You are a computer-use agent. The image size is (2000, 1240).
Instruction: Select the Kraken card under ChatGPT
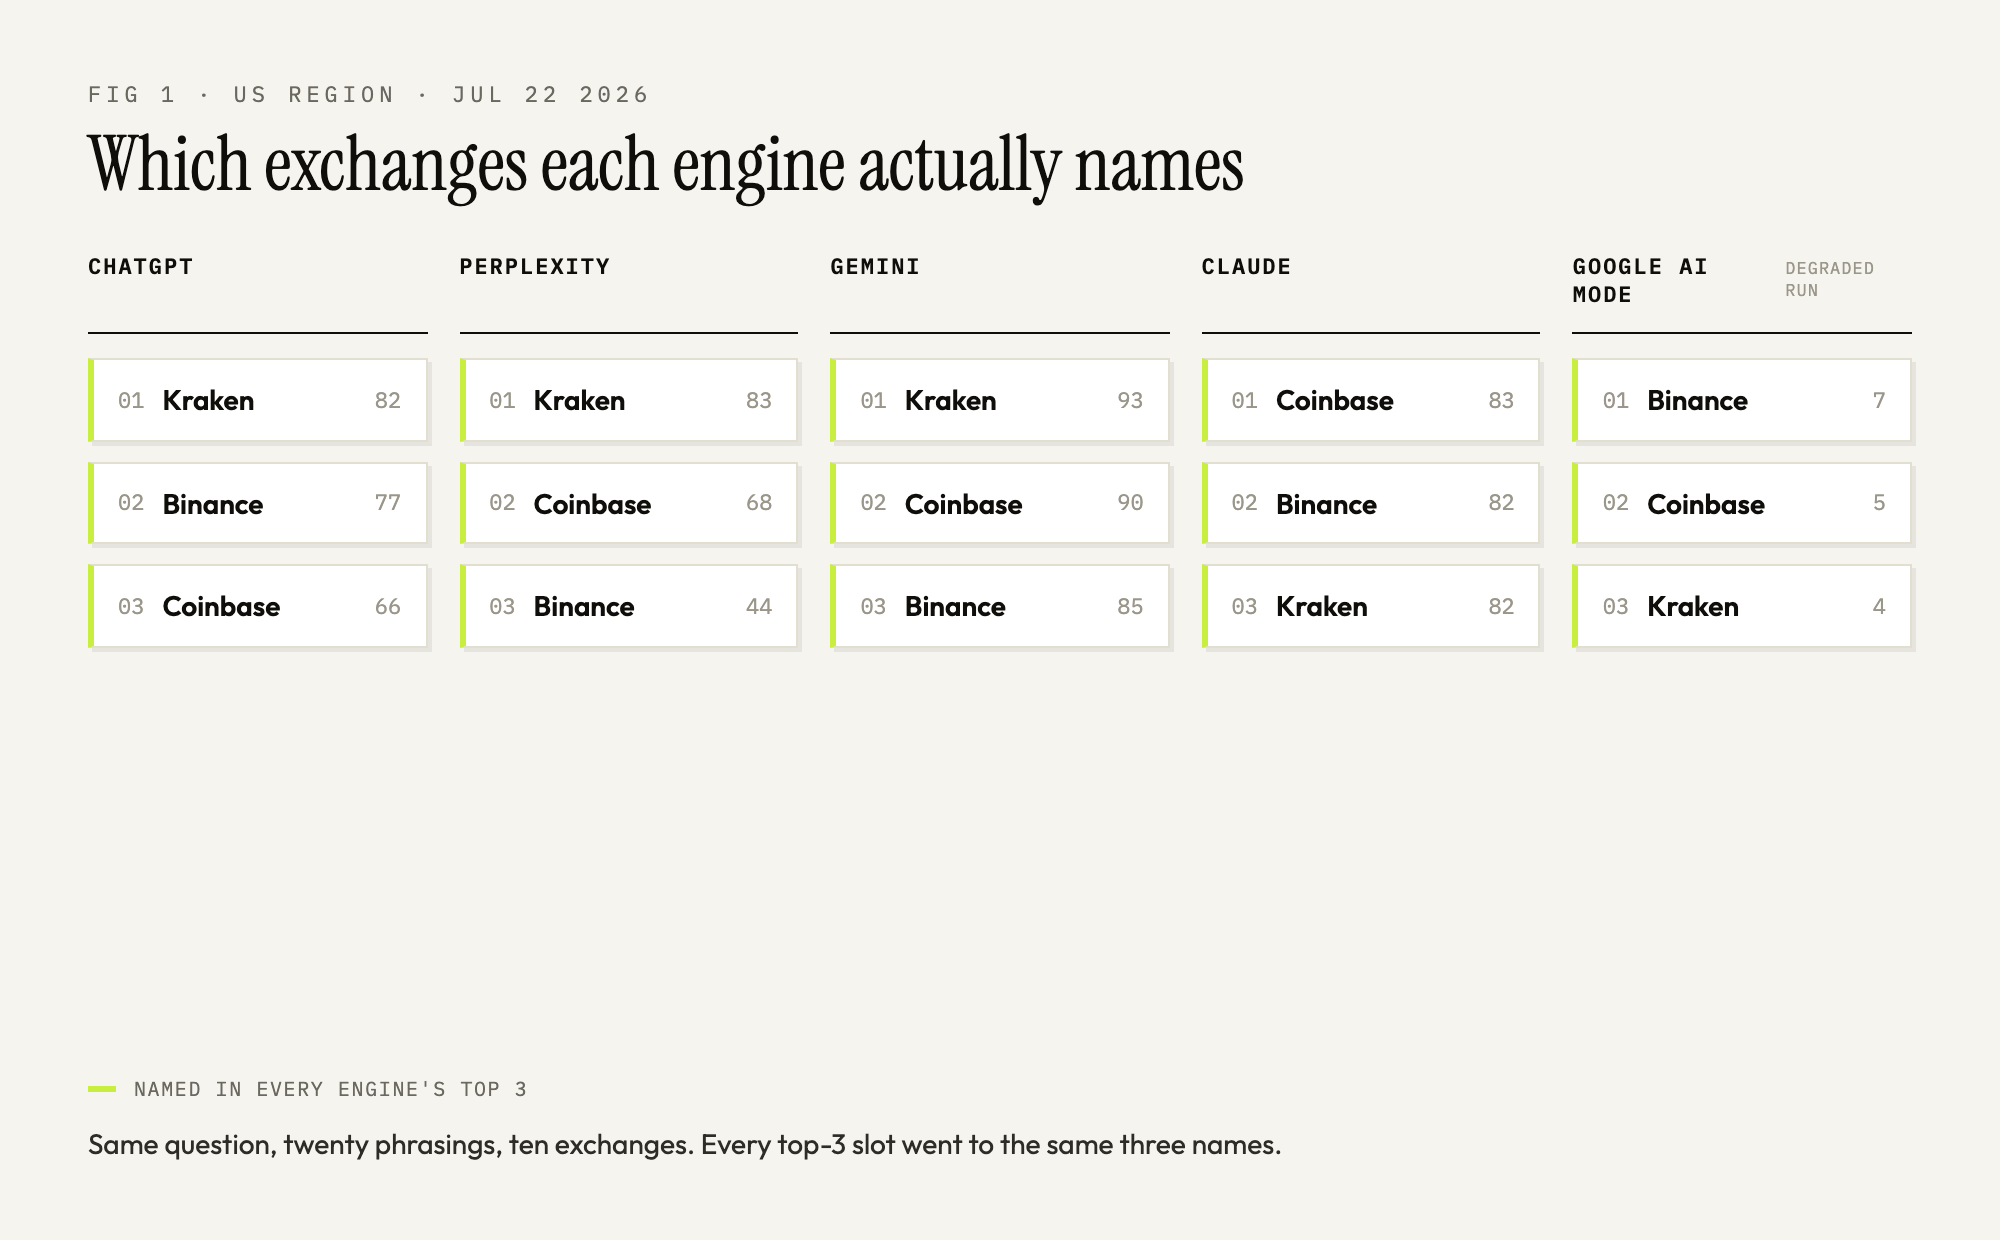(258, 400)
